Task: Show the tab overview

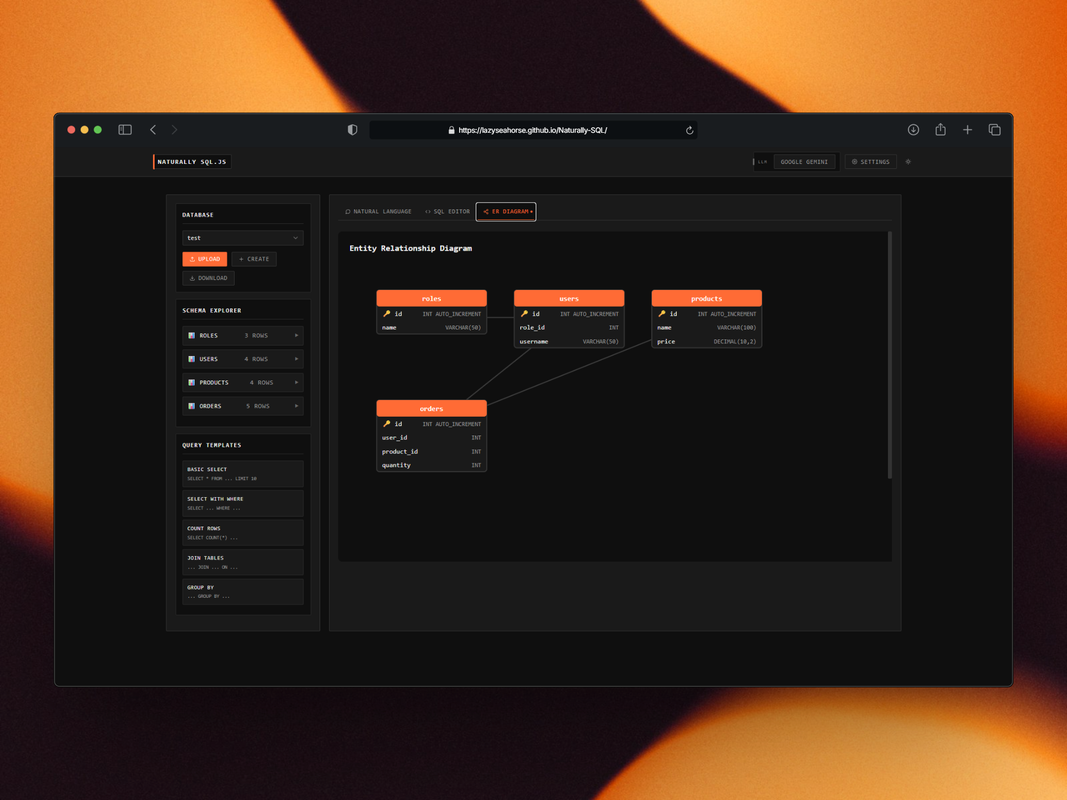Action: point(994,130)
